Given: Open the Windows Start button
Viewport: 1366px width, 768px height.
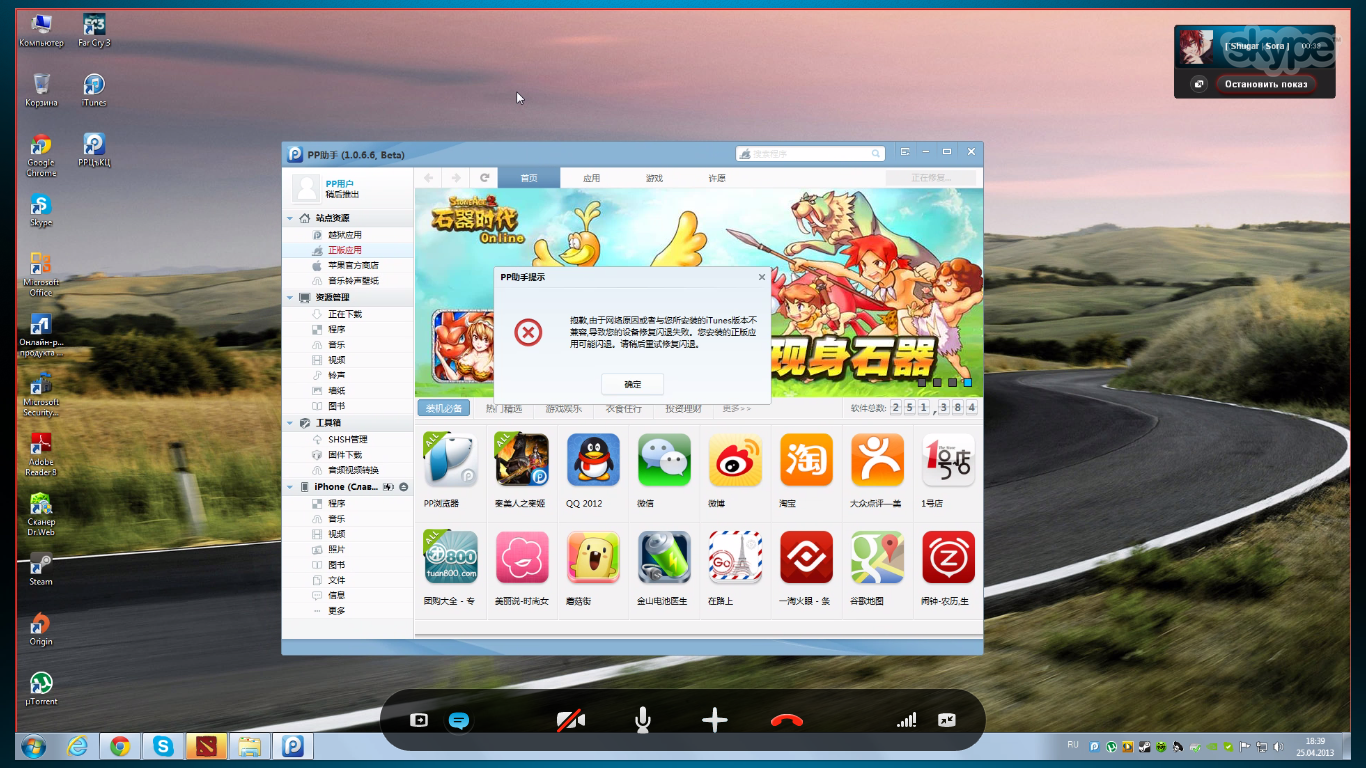Looking at the screenshot, I should (33, 746).
